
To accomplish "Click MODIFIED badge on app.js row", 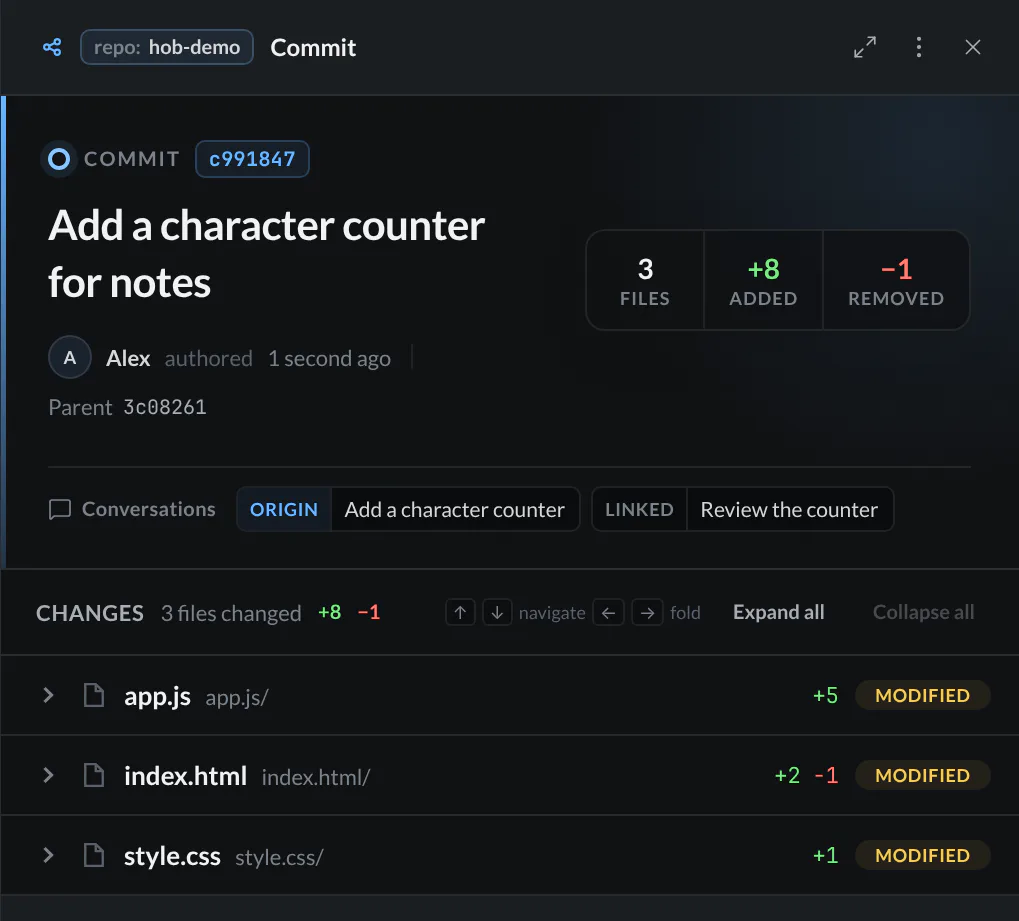I will click(x=922, y=695).
